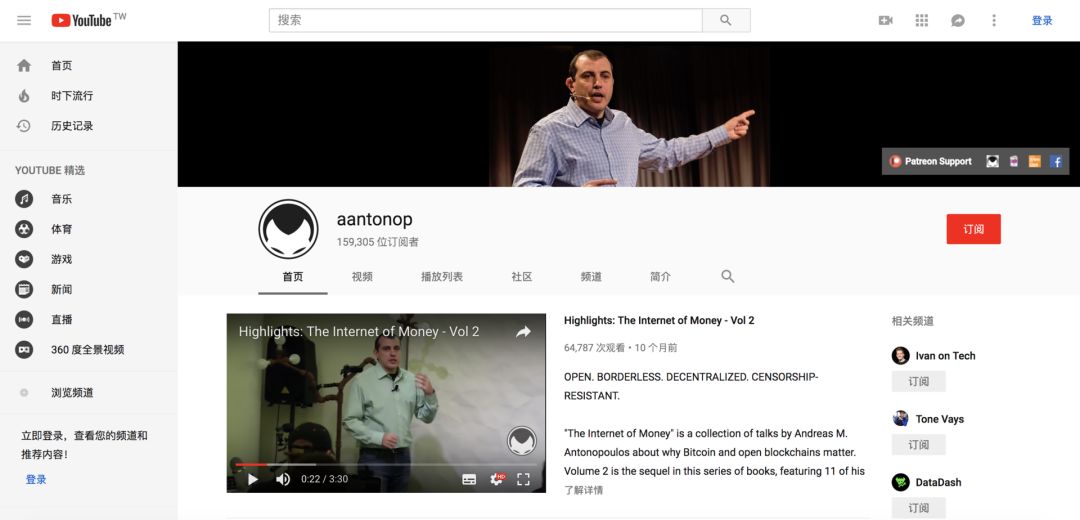
Task: Open the messages share bubble icon
Action: [957, 21]
